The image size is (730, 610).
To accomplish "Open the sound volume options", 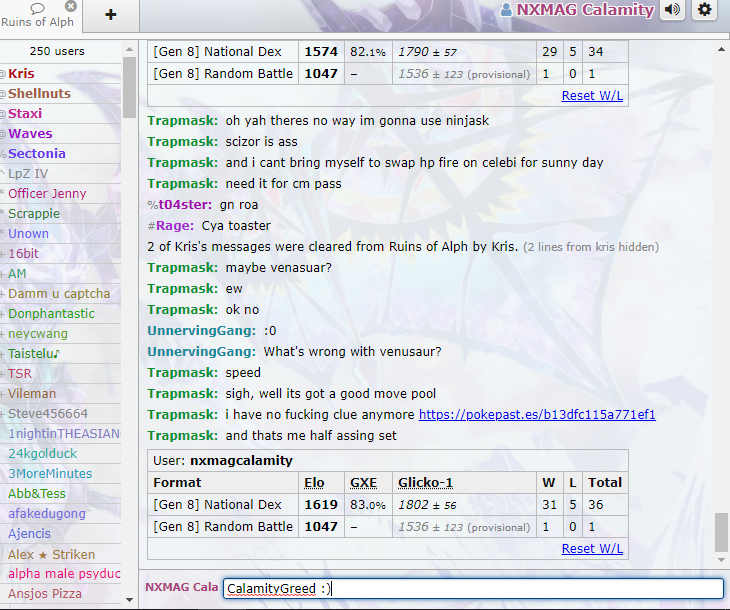I will [672, 10].
